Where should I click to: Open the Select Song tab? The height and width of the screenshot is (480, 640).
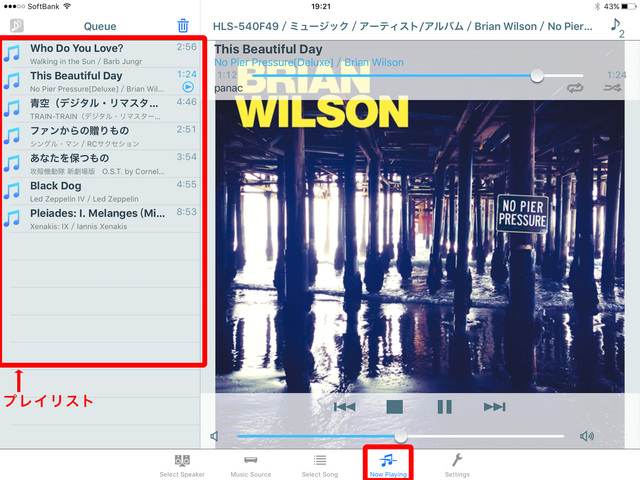pos(319,464)
